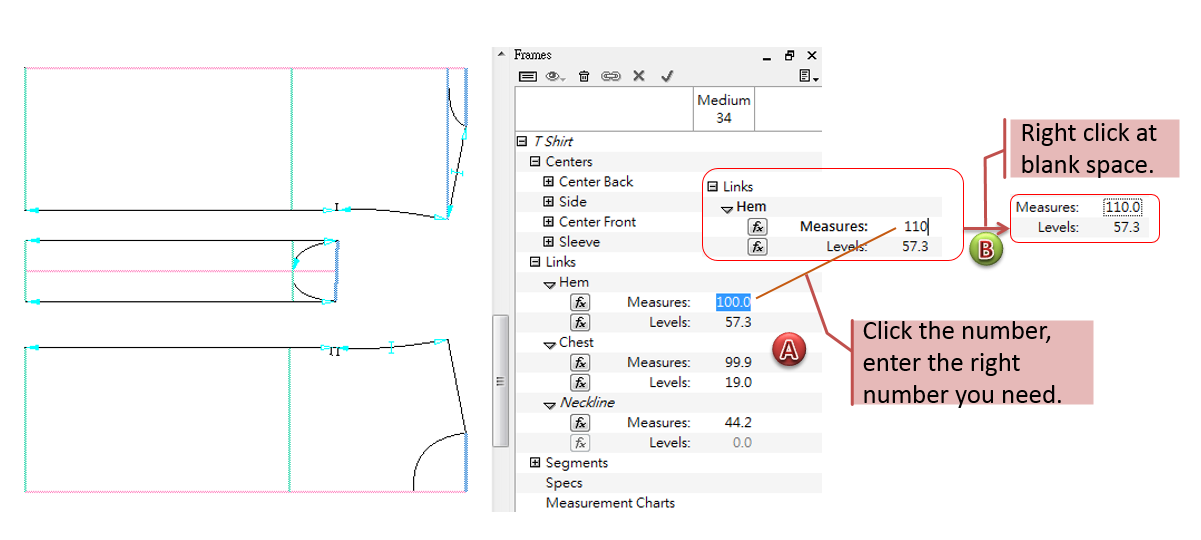The width and height of the screenshot is (1201, 540).
Task: Expand the Center Back tree node
Action: [x=548, y=182]
